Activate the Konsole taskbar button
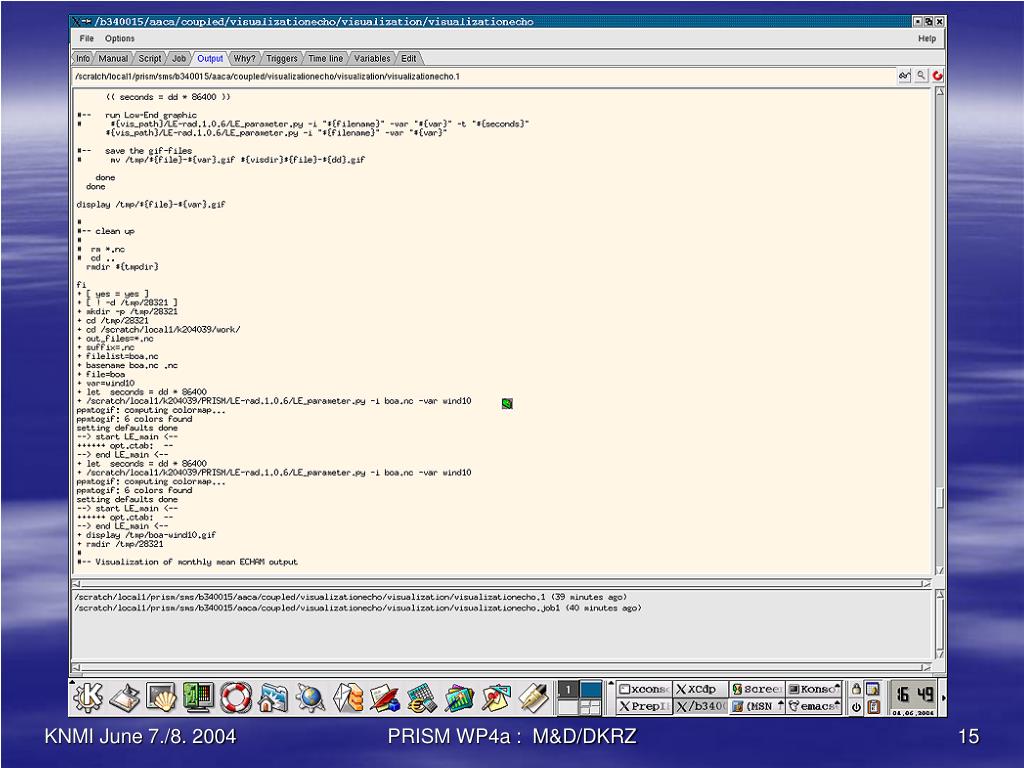The image size is (1024, 768). click(x=813, y=689)
